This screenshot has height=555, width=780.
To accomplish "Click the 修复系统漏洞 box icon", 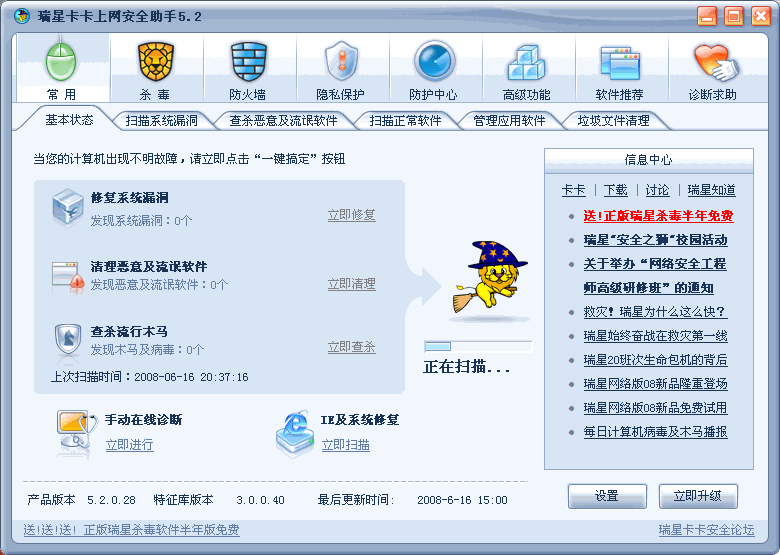I will pos(67,208).
